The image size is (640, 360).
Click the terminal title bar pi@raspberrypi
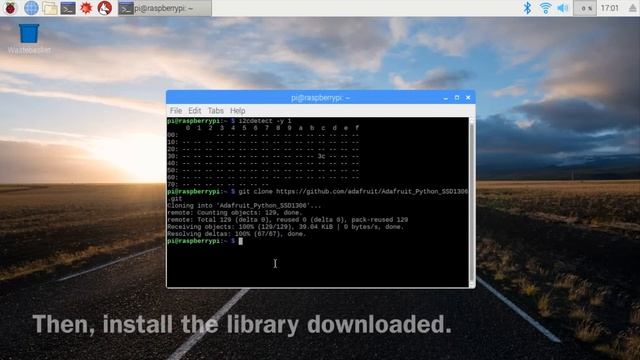pos(320,98)
